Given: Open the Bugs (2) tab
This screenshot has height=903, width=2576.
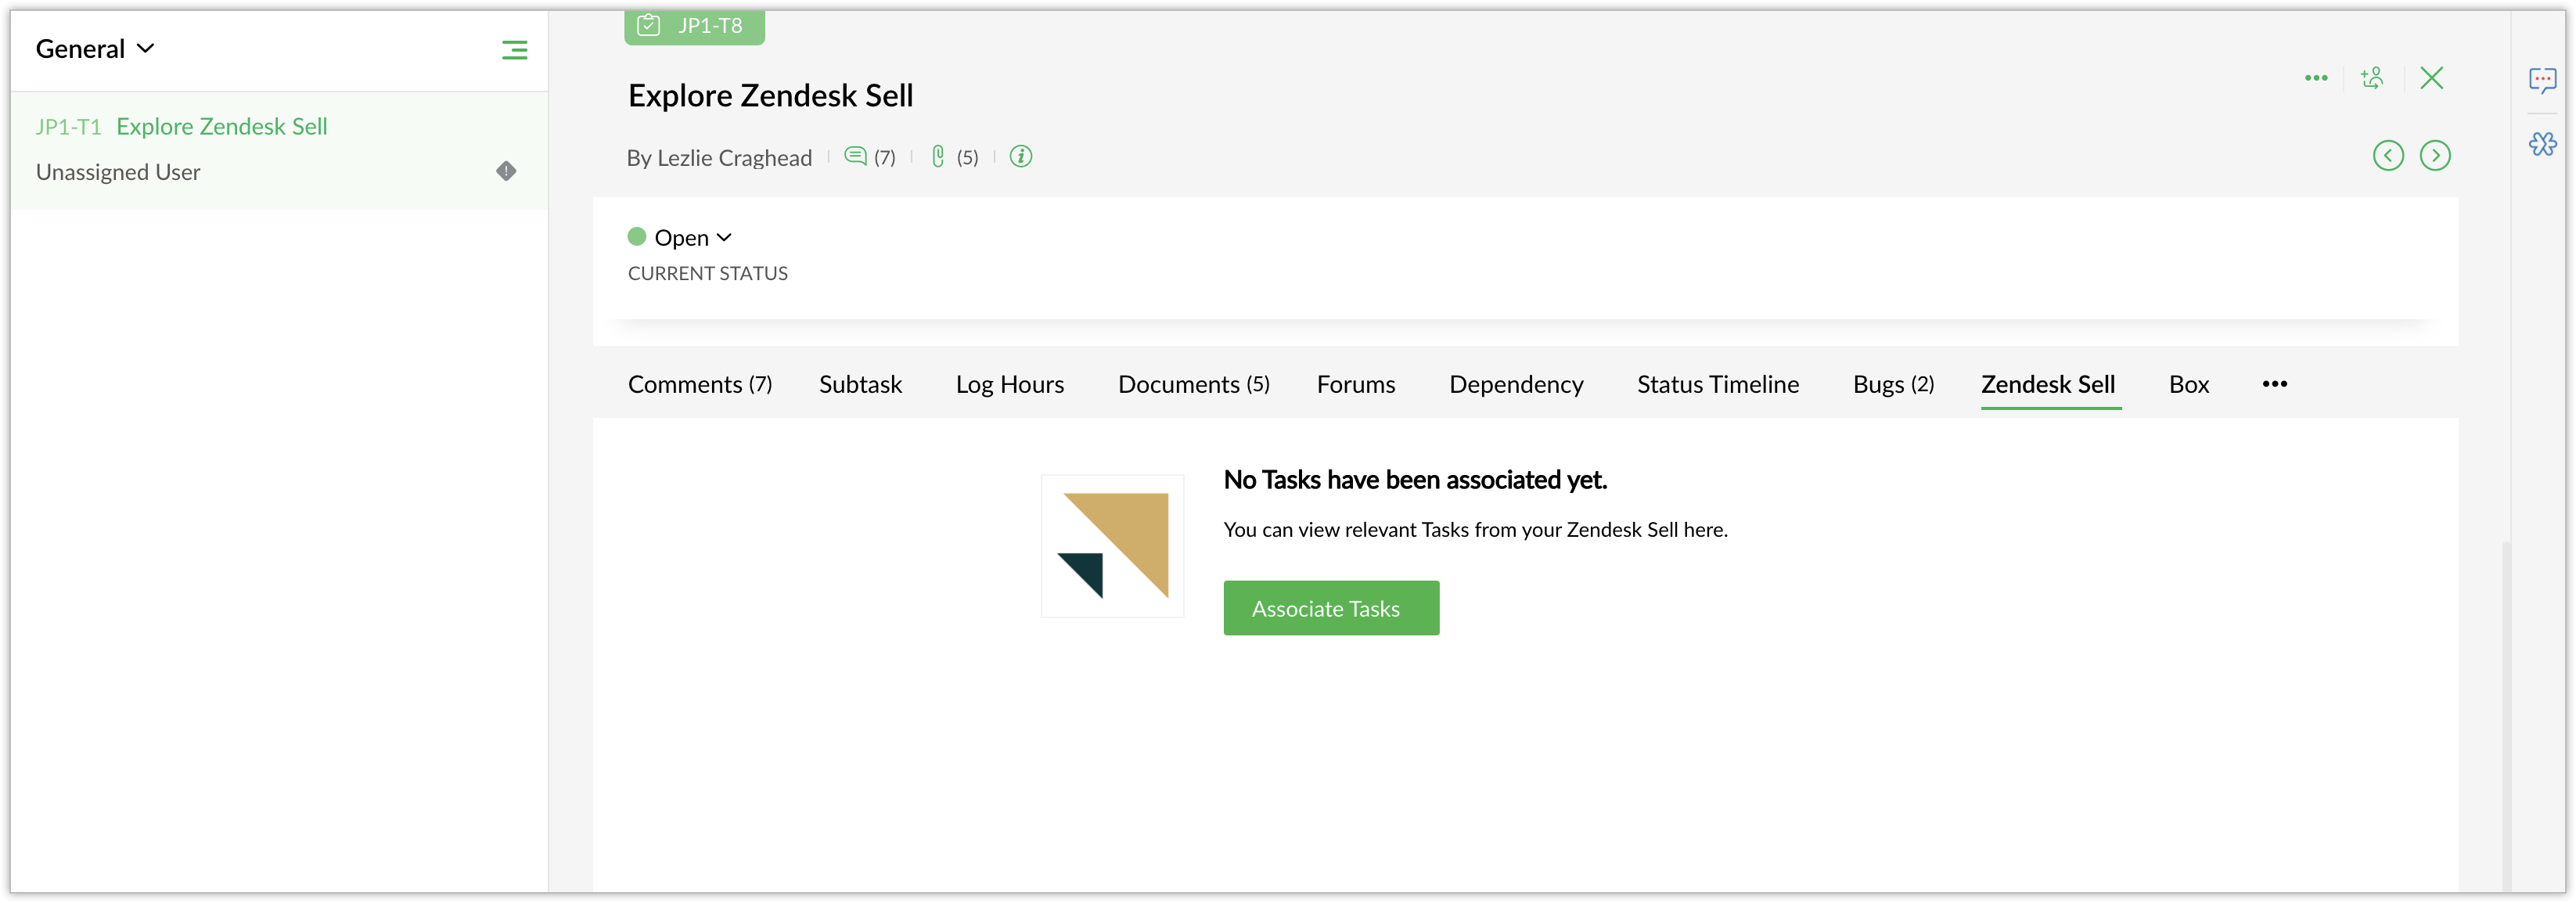Looking at the screenshot, I should (x=1892, y=385).
